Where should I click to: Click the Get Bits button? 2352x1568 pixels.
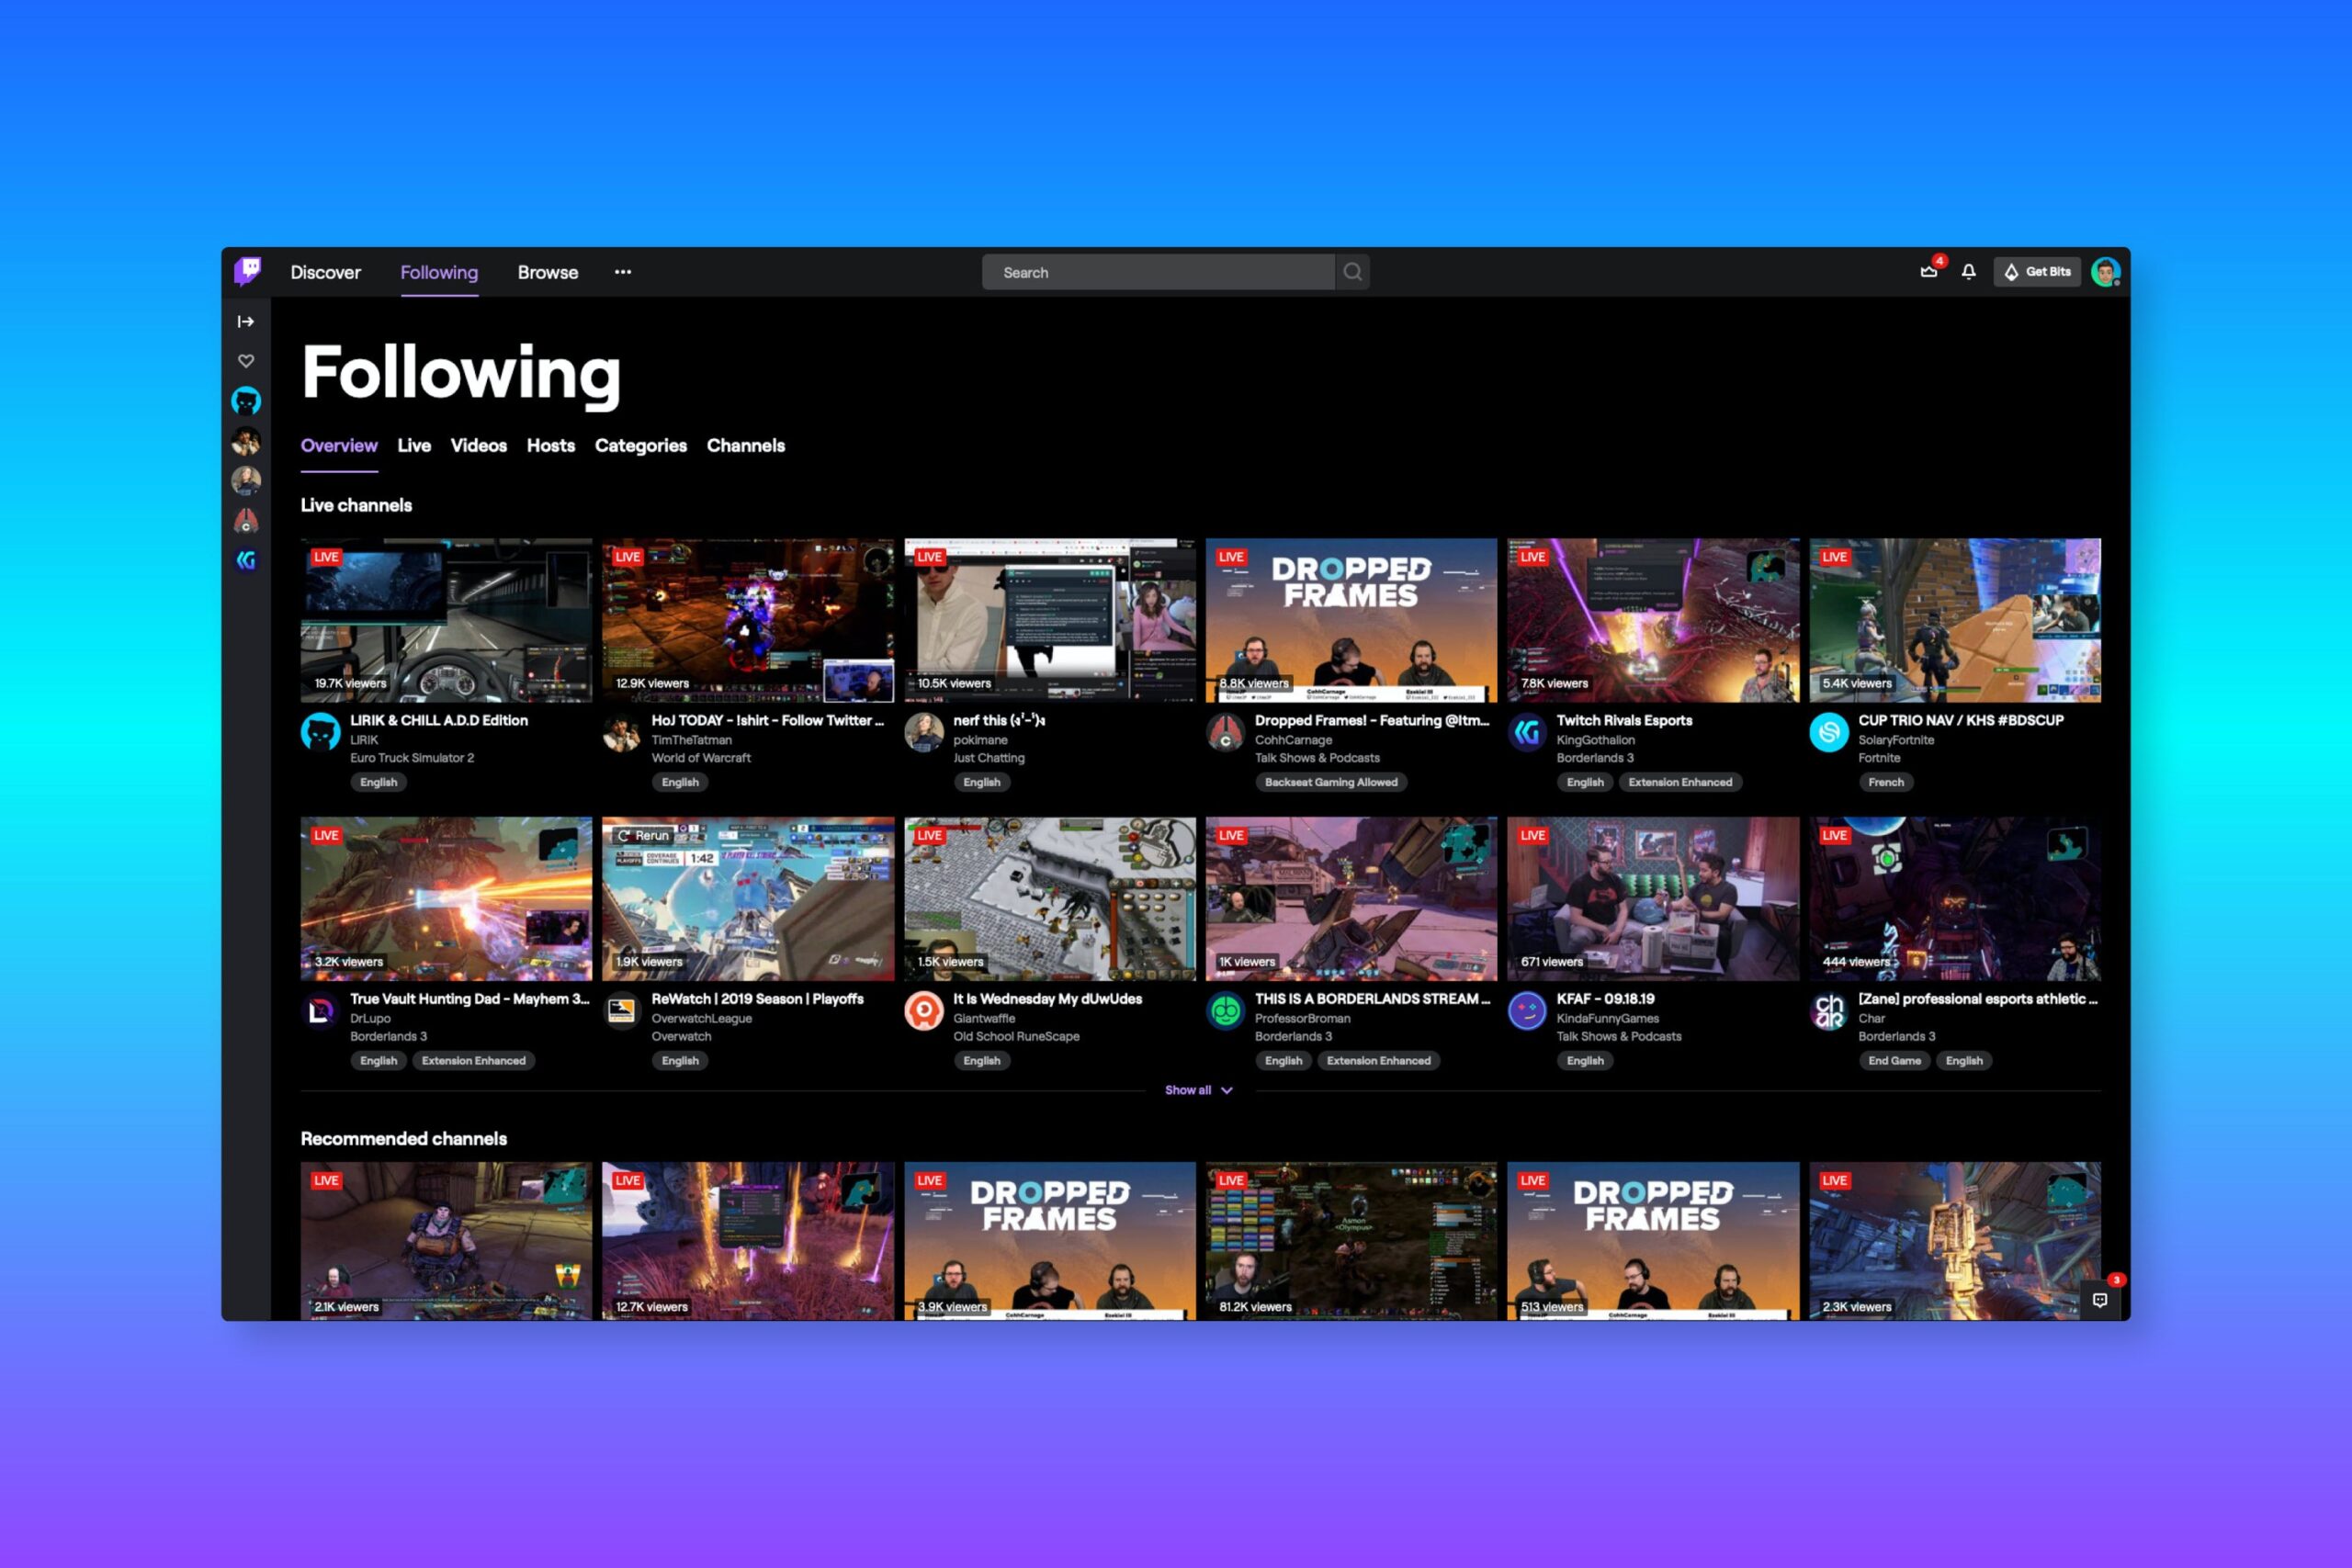tap(2037, 272)
